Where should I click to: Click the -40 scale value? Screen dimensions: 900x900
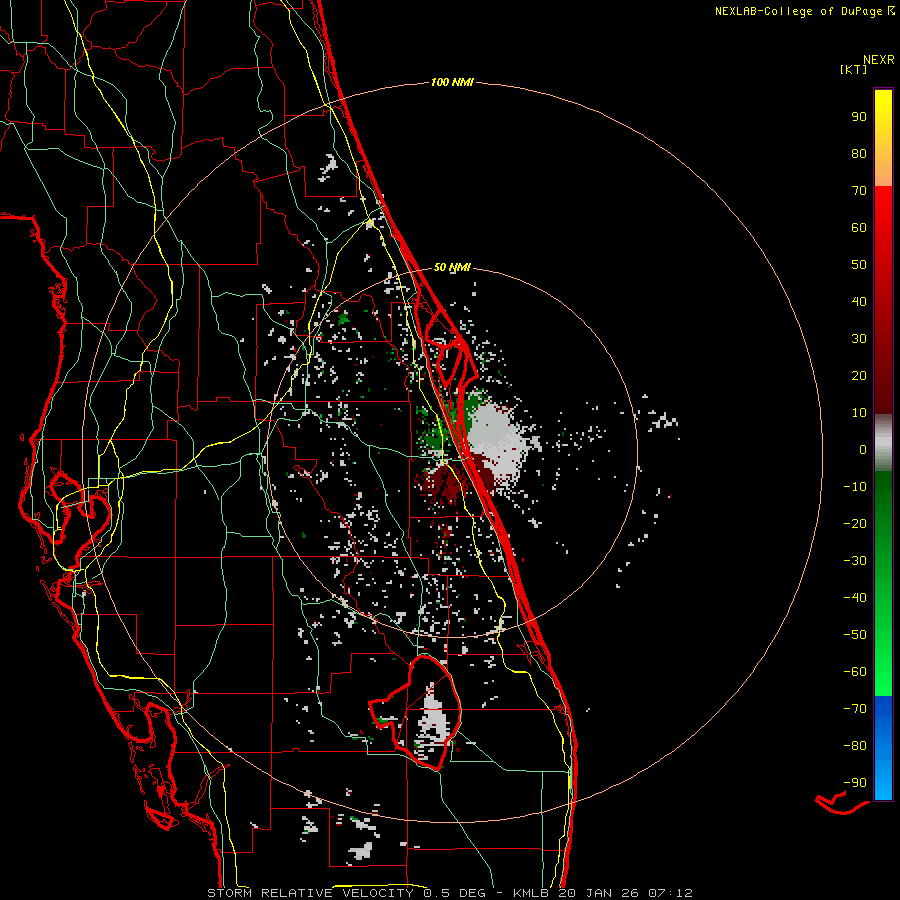pyautogui.click(x=855, y=598)
